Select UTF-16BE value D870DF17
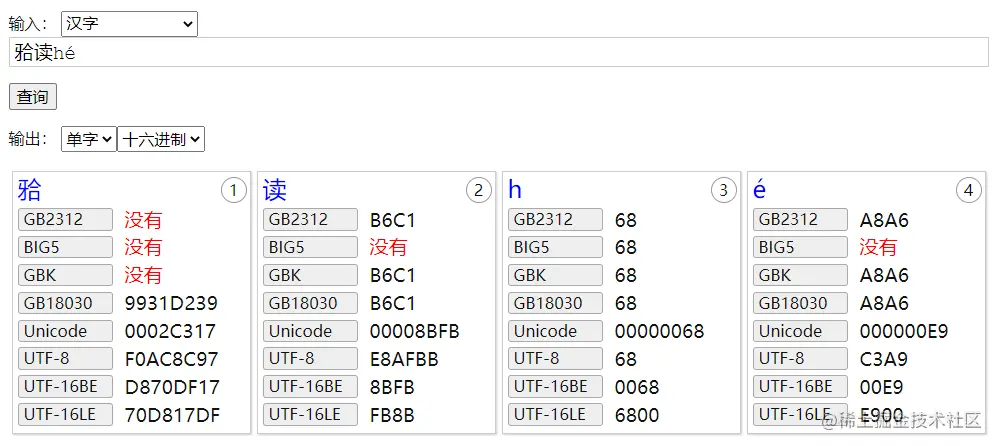The width and height of the screenshot is (997, 446). click(x=172, y=387)
